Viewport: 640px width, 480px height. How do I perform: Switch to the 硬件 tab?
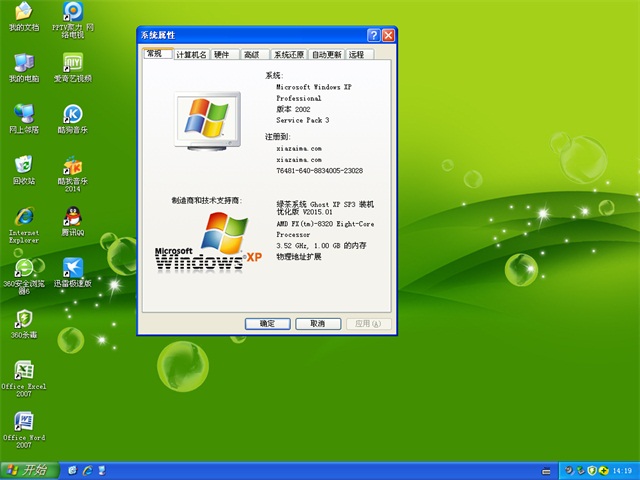click(x=222, y=55)
